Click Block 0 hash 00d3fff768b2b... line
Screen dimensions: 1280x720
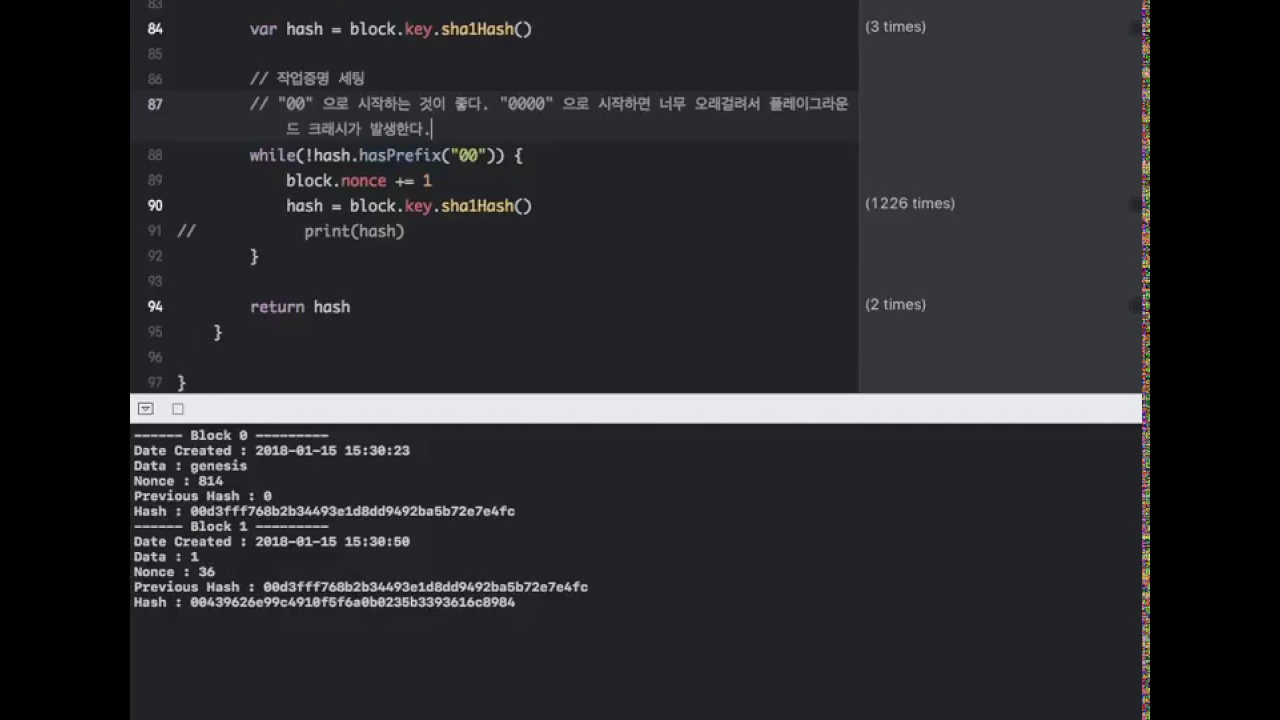(x=324, y=511)
